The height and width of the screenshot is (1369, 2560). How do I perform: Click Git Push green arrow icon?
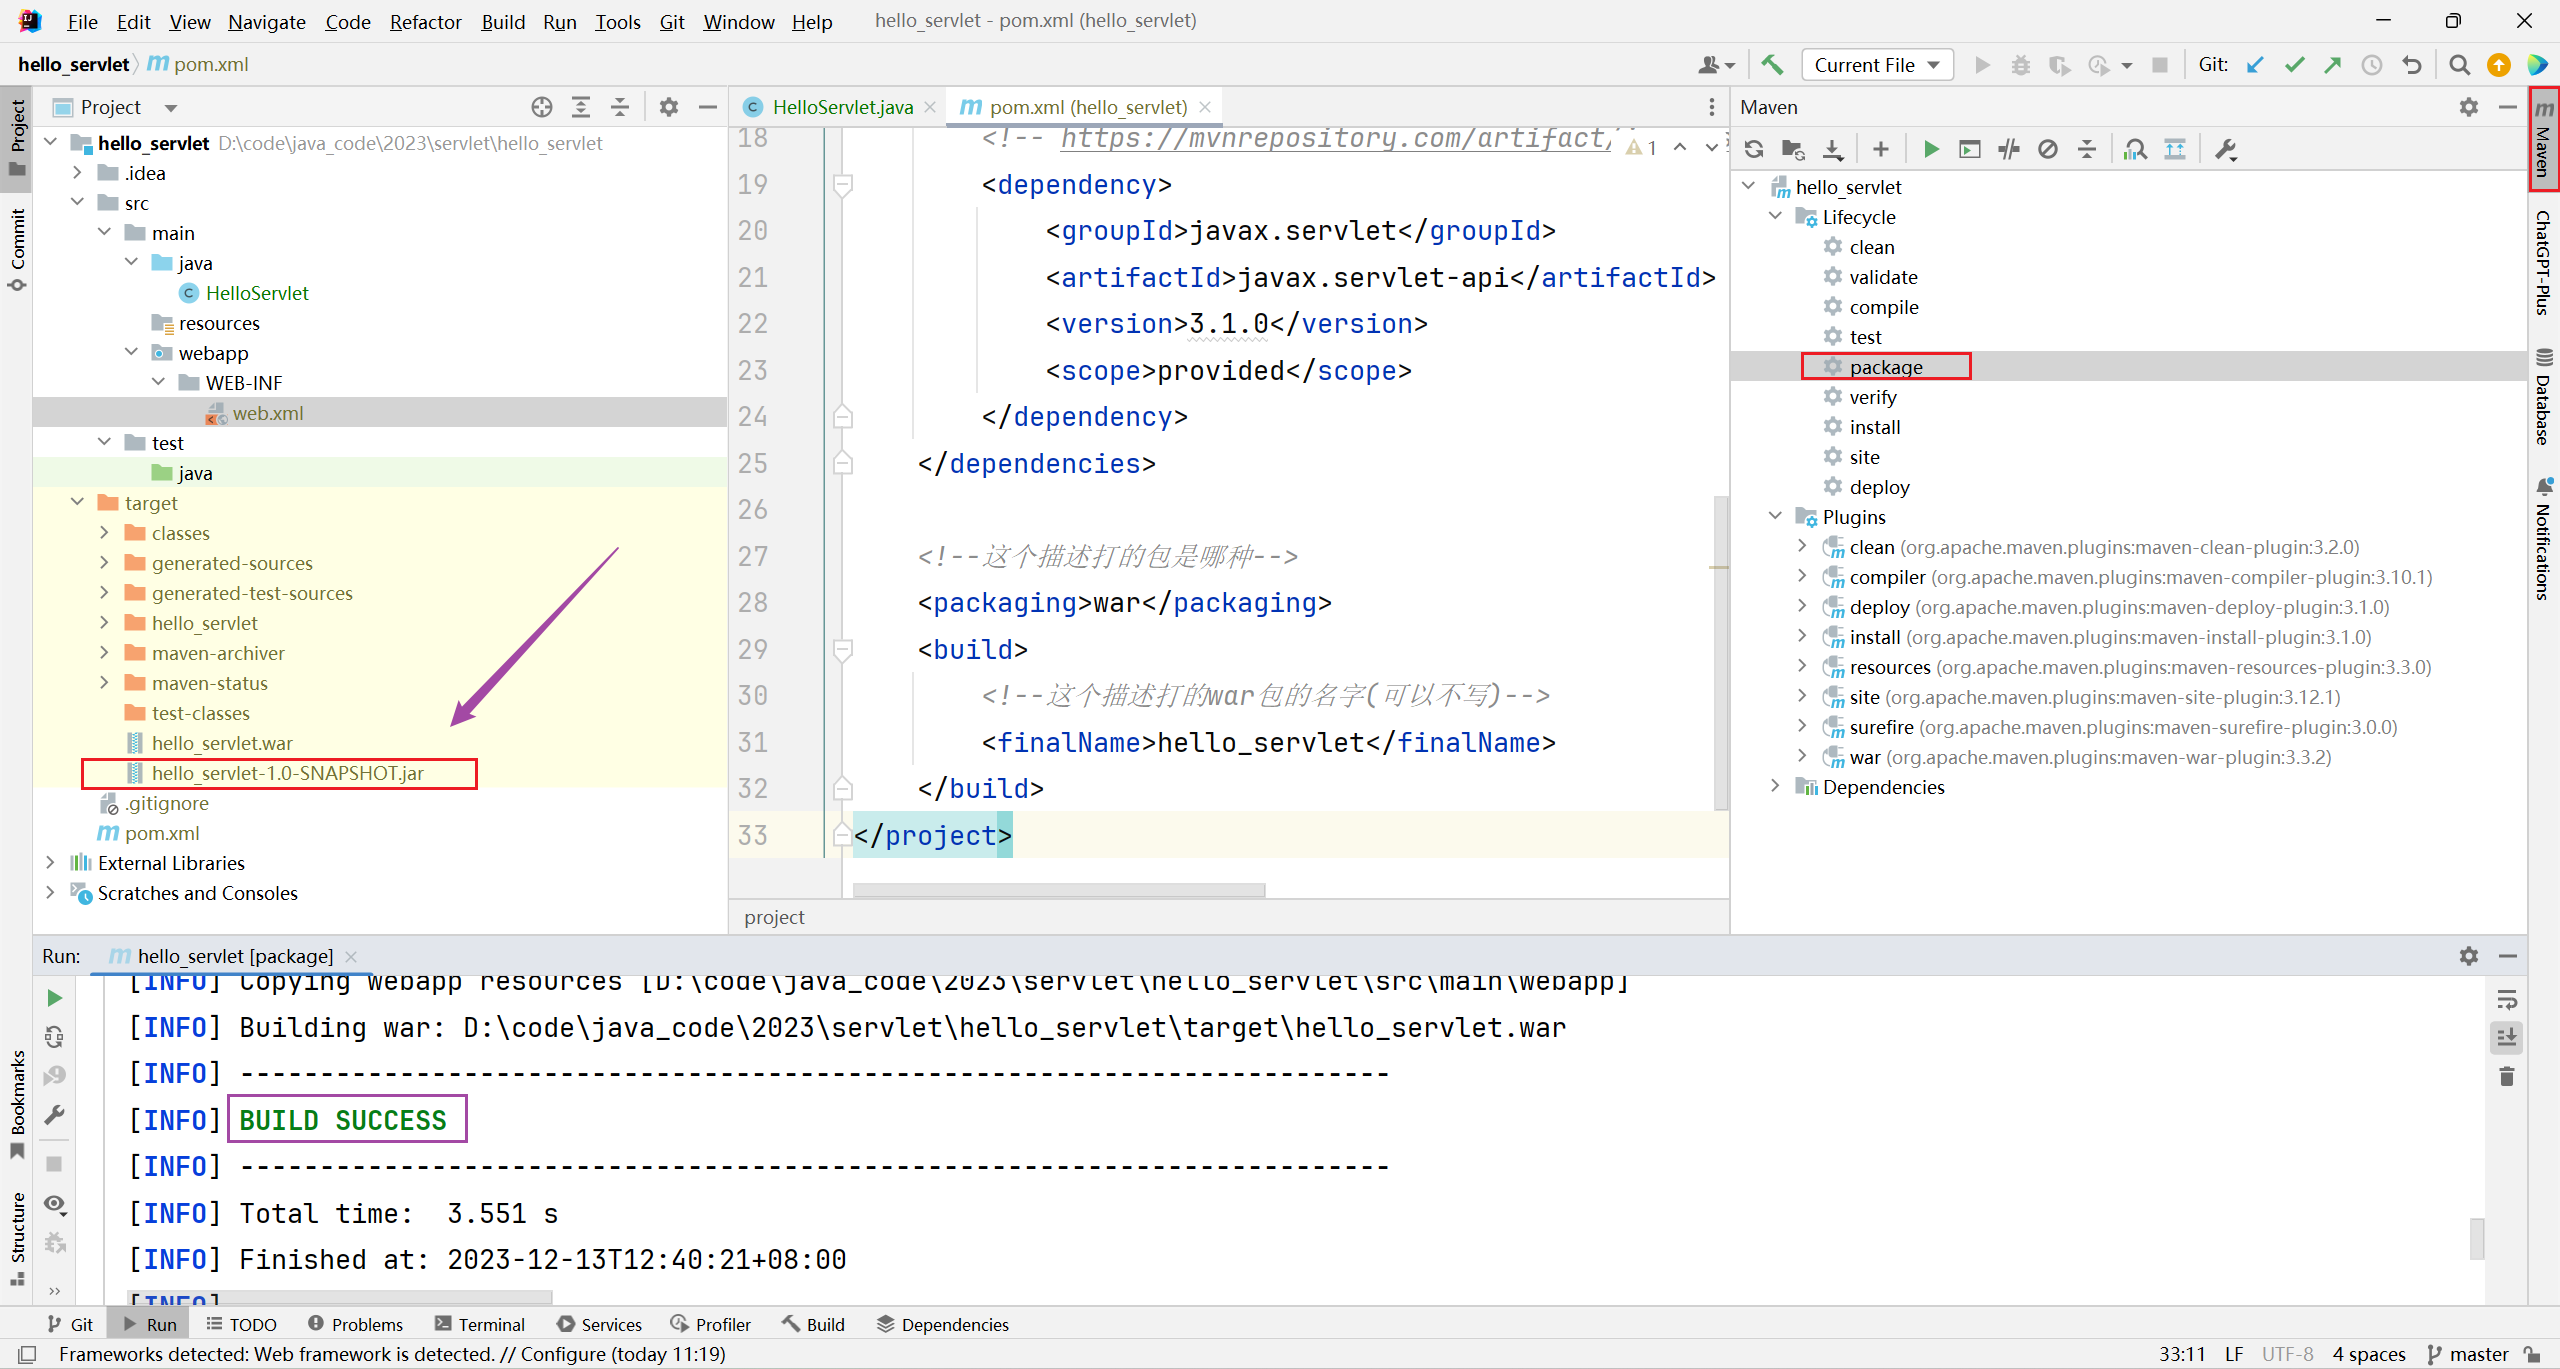coord(2333,65)
